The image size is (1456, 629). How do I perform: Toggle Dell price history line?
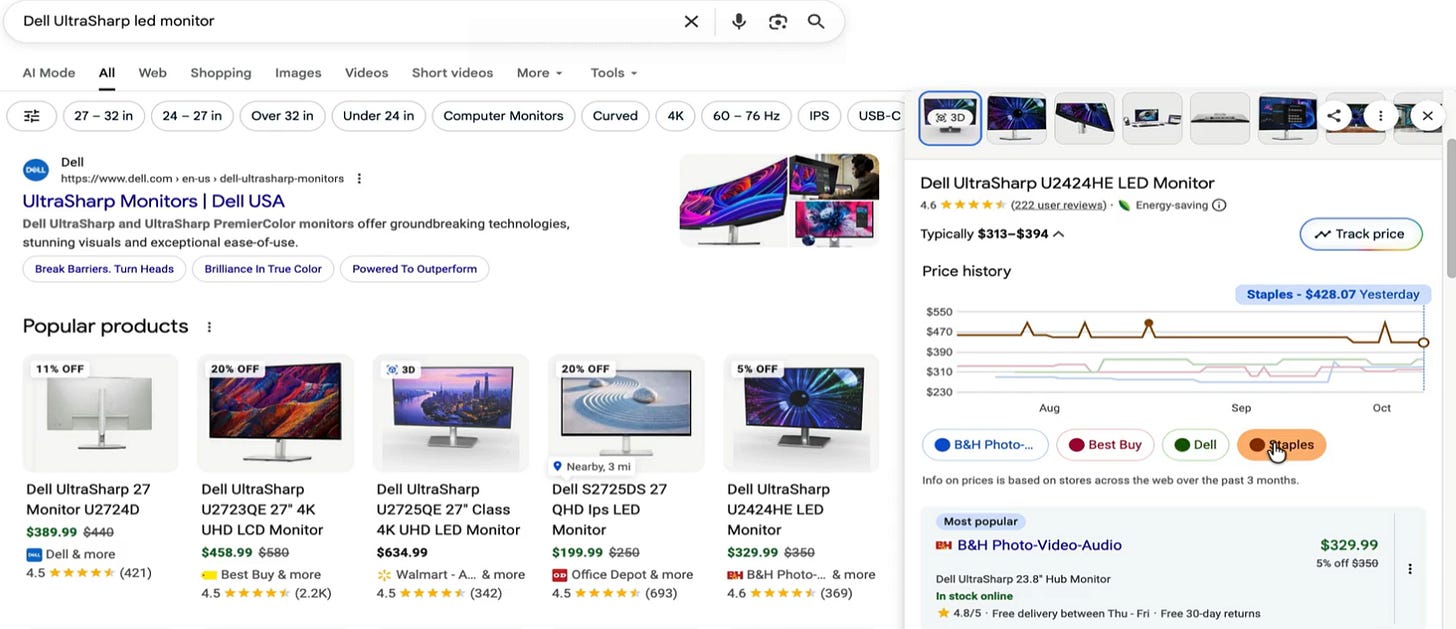1195,445
